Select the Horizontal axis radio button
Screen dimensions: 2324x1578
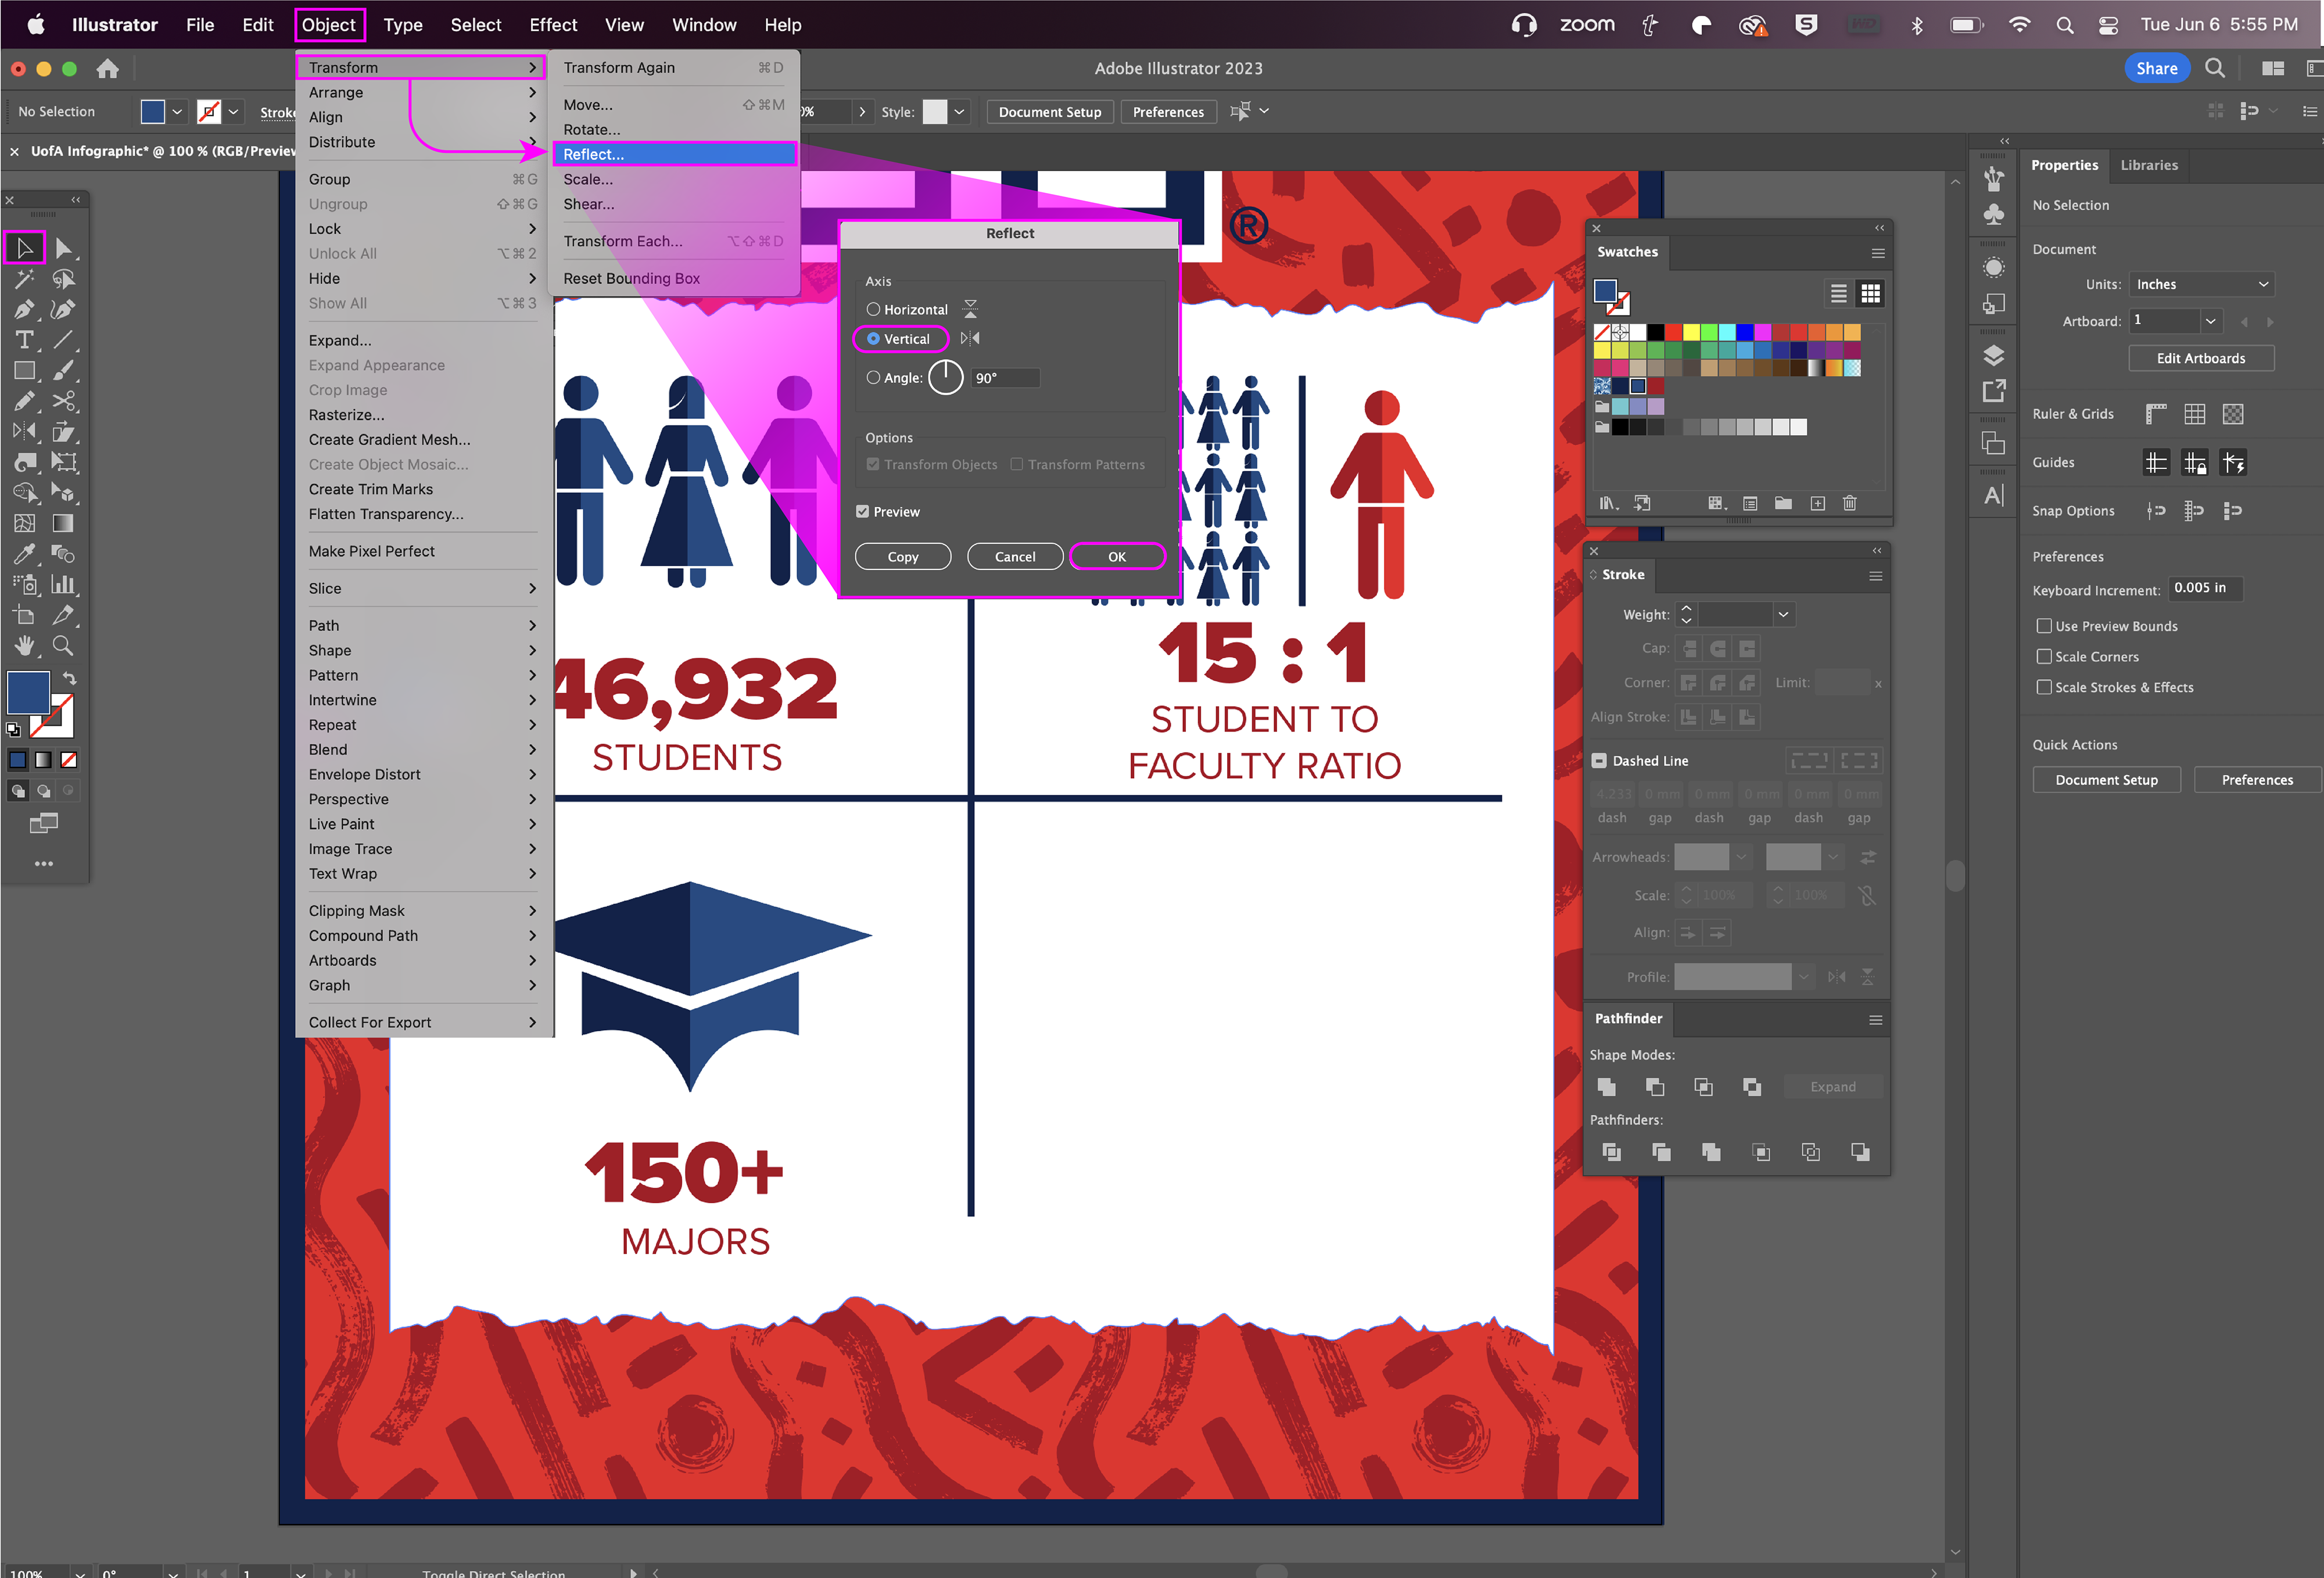(873, 310)
